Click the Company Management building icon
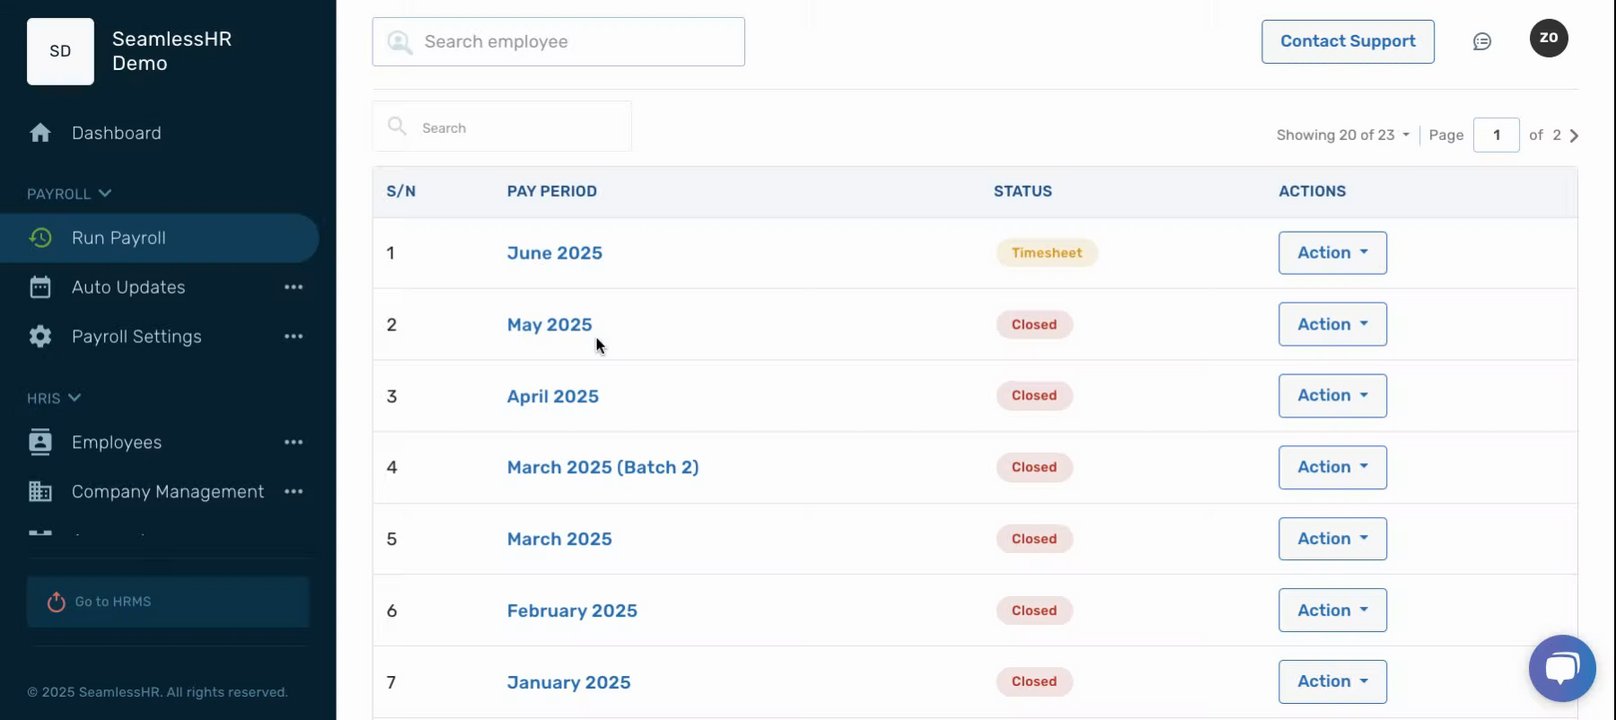Viewport: 1616px width, 720px height. point(40,492)
